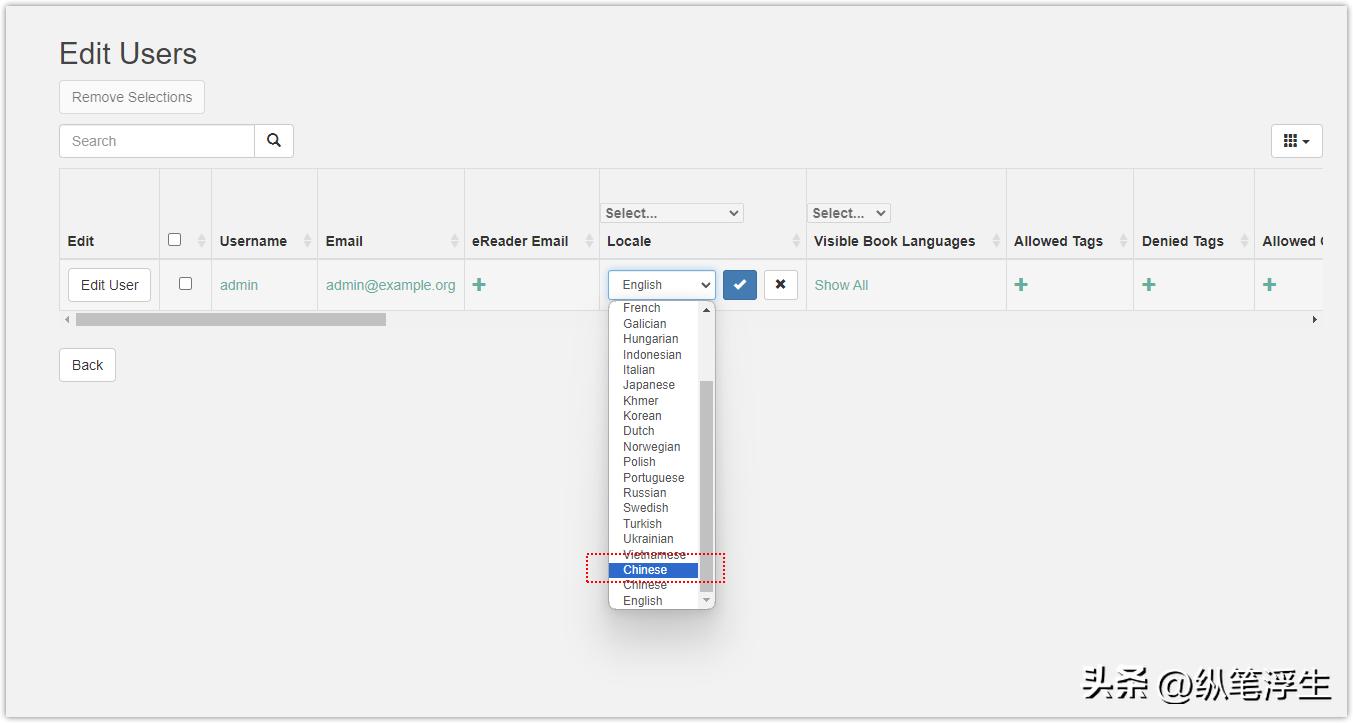
Task: Sort table by Username column arrows
Action: click(x=307, y=241)
